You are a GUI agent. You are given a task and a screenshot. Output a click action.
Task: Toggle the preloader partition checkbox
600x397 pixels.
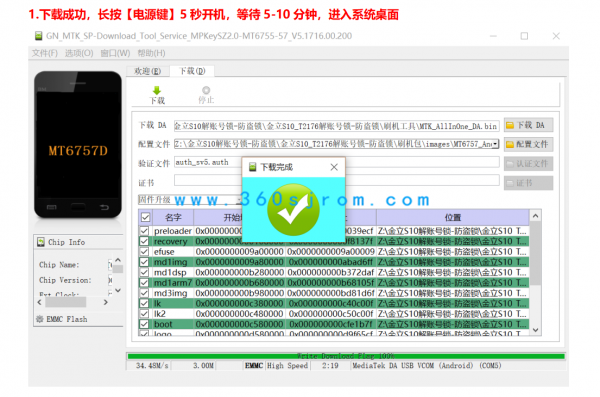click(x=144, y=231)
